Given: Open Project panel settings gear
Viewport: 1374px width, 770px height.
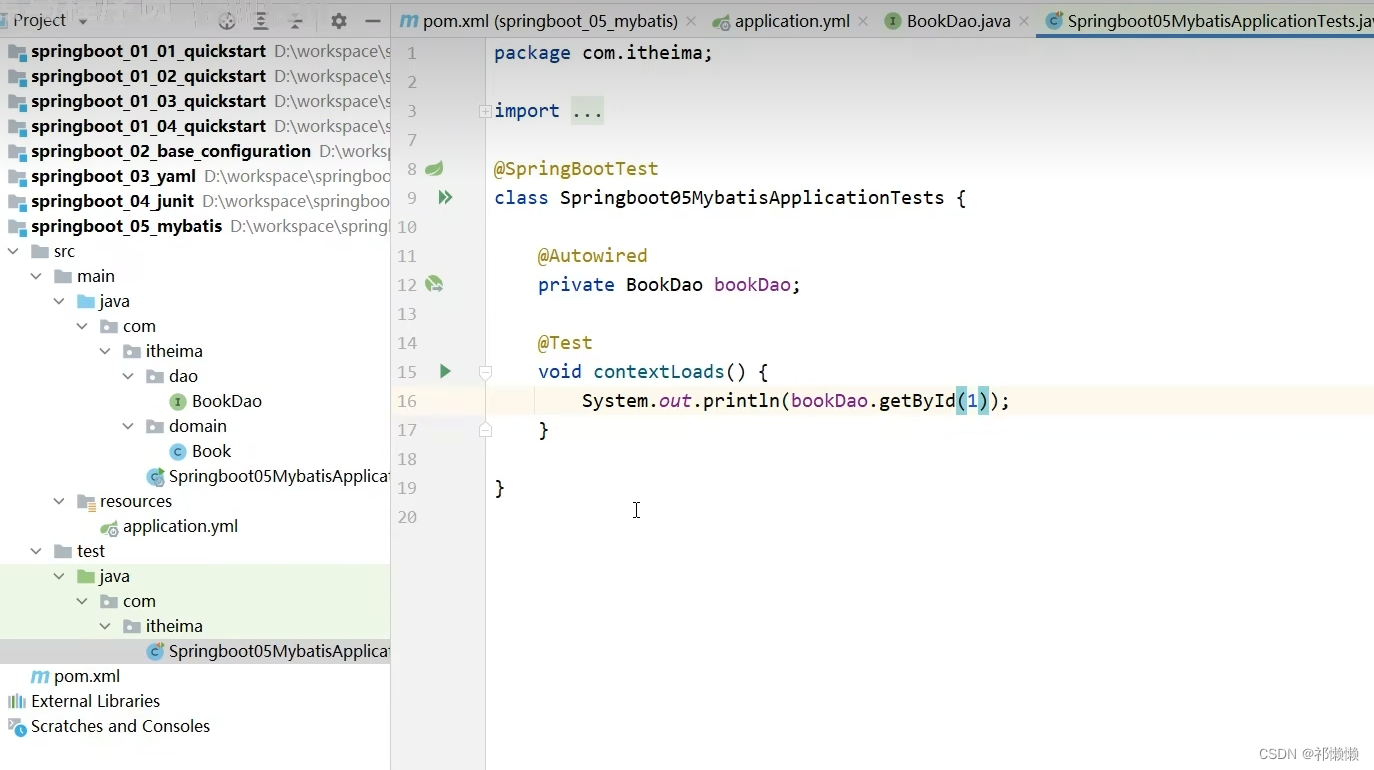Looking at the screenshot, I should pos(339,20).
